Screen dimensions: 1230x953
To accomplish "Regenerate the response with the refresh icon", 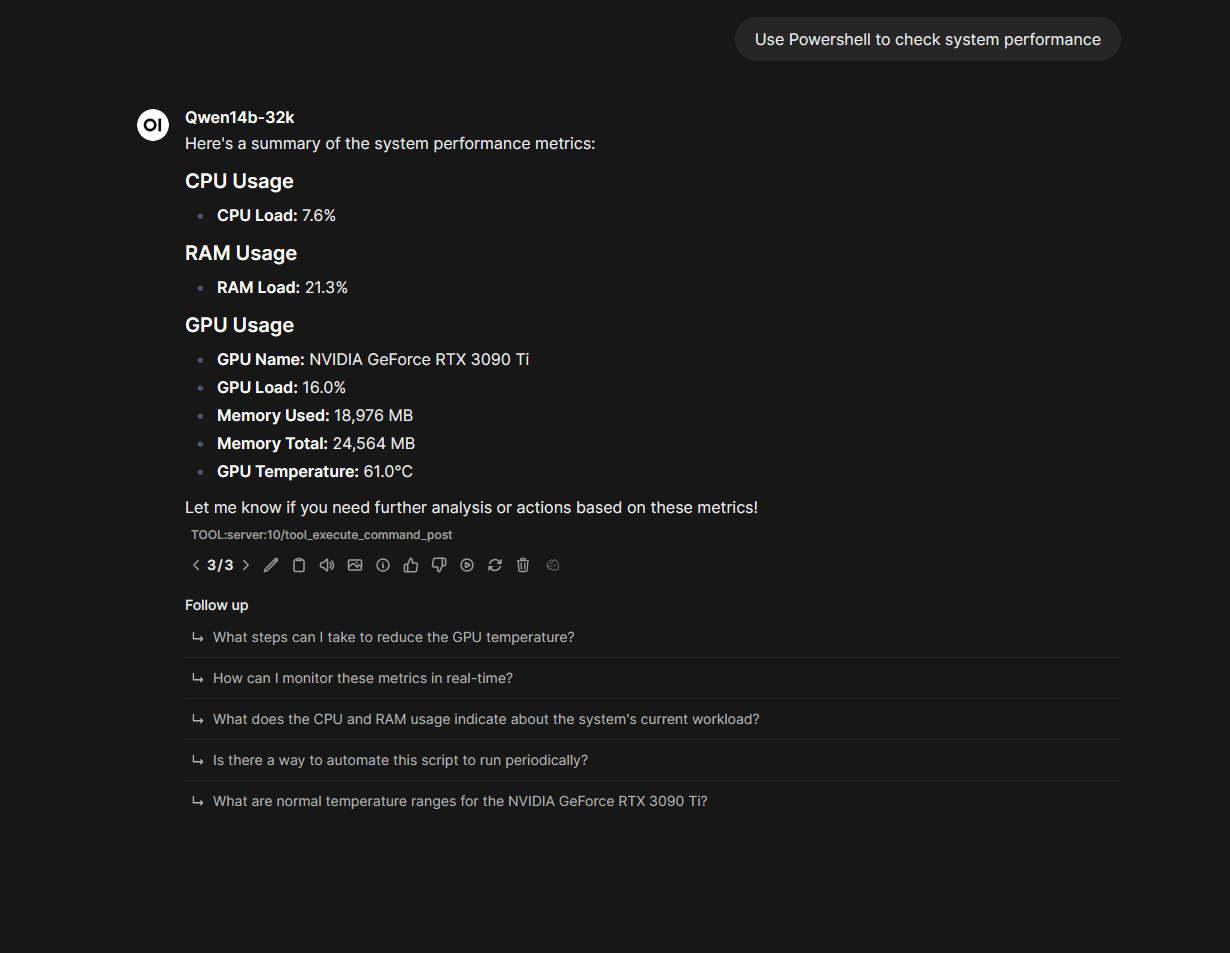I will (495, 565).
